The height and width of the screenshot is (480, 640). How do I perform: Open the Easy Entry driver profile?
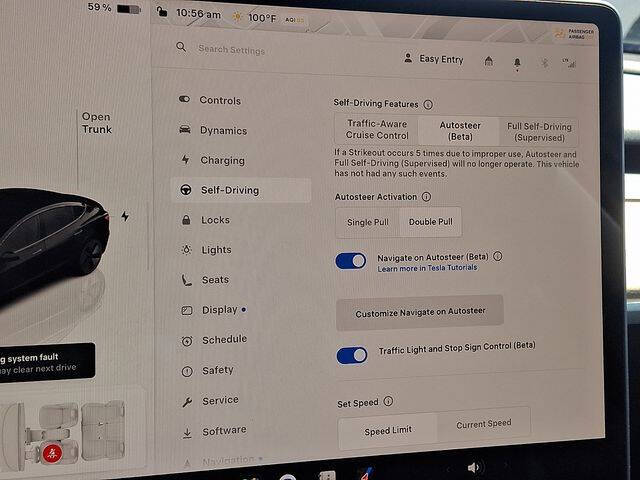433,59
